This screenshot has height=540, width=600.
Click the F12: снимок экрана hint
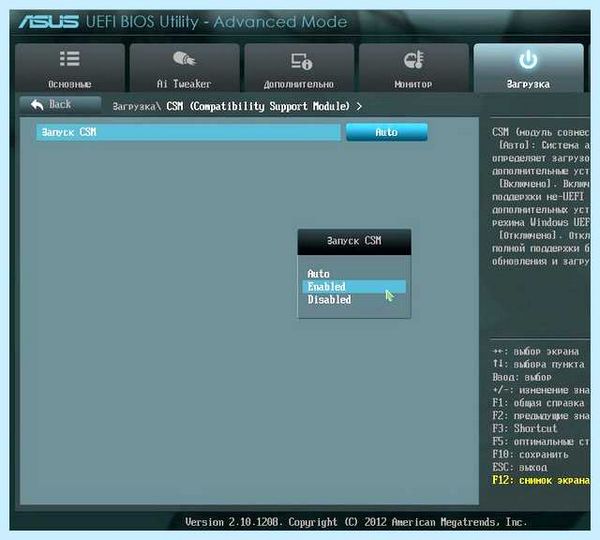(x=541, y=480)
